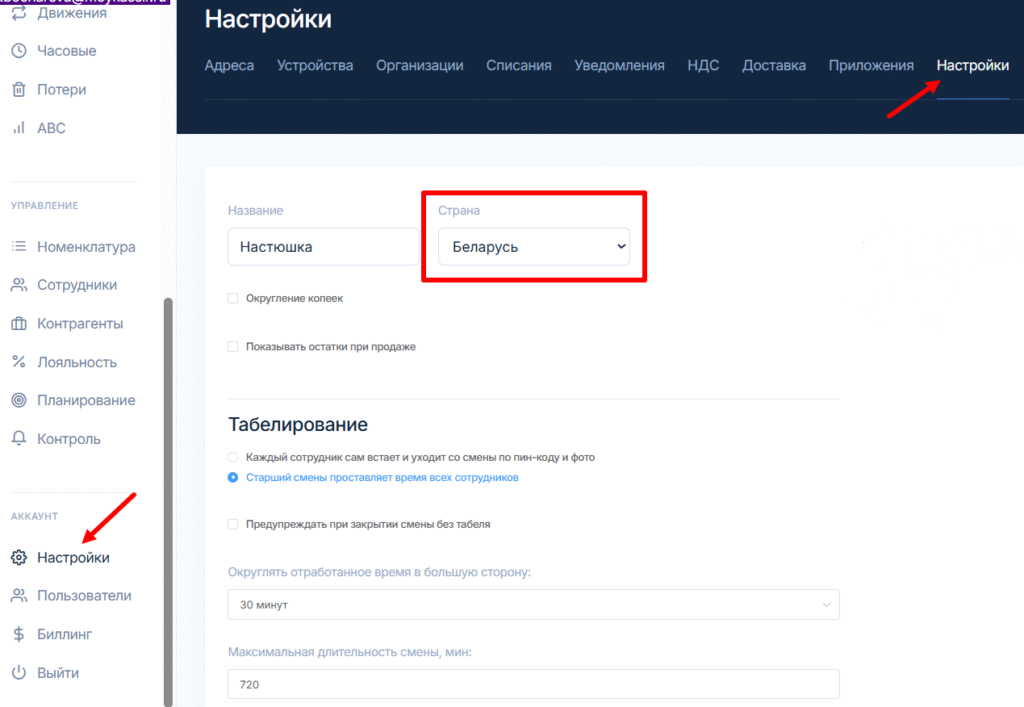Click the clock icon next to Часовые
This screenshot has width=1024, height=707.
click(x=19, y=51)
